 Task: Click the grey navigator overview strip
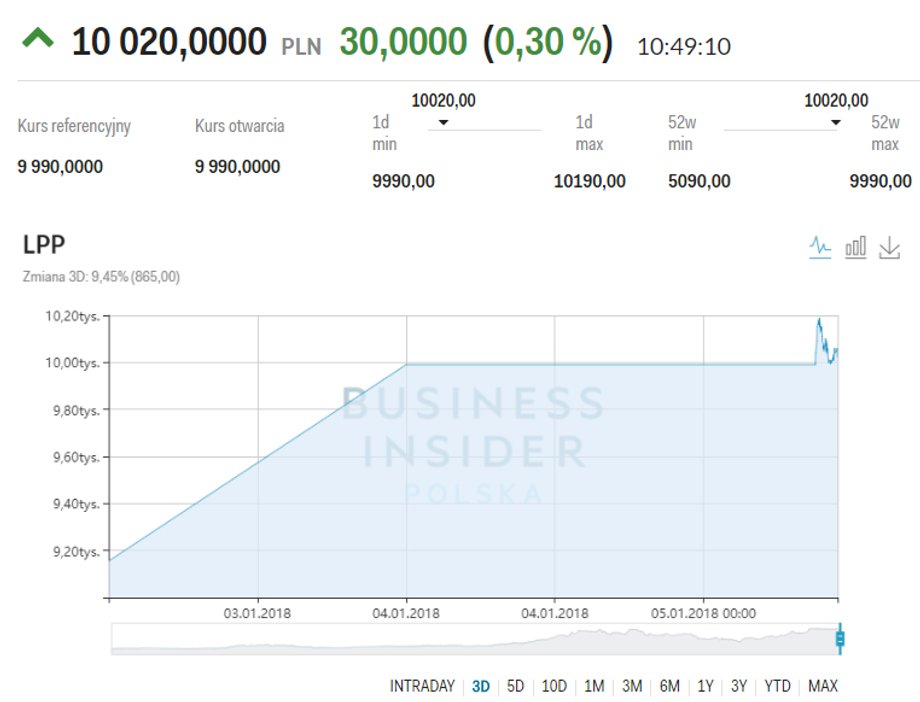(x=474, y=639)
